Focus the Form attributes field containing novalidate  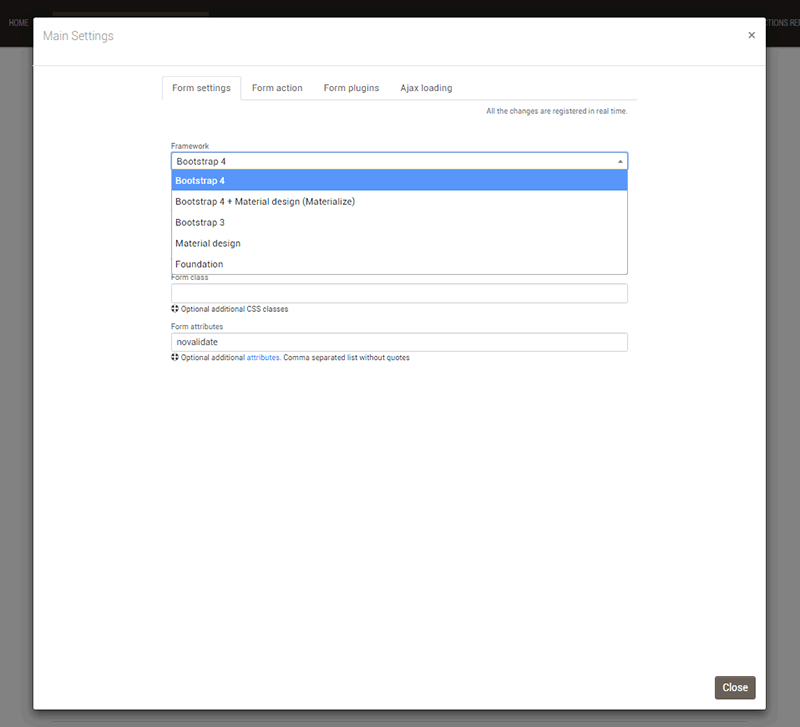[x=399, y=342]
